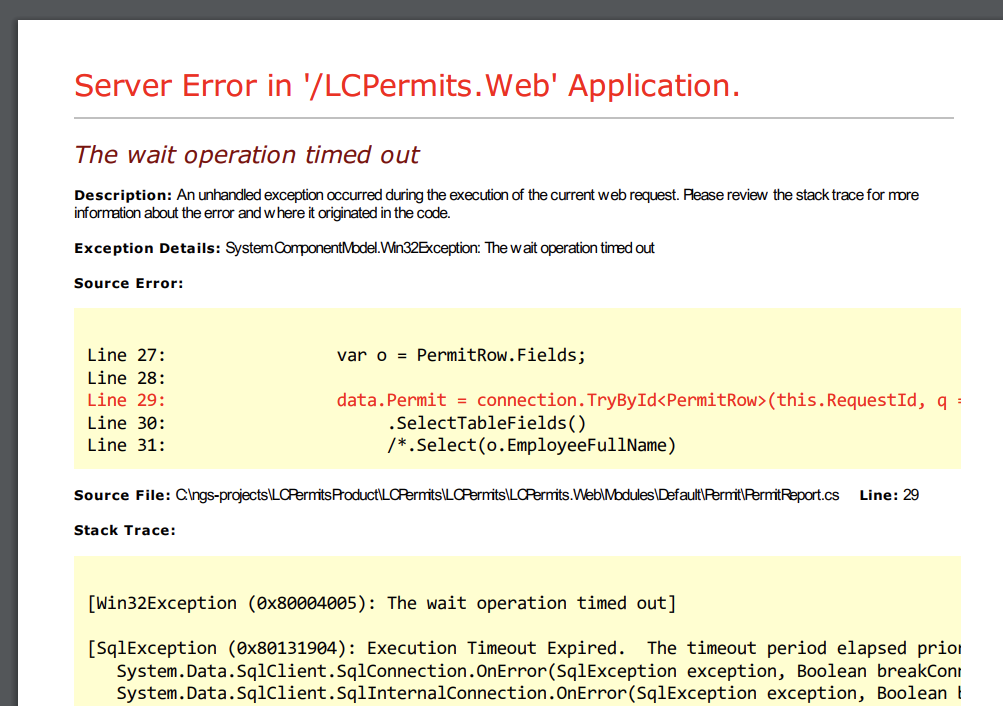Click the 'SqlInternalConnection.OnError' stack trace line
The width and height of the screenshot is (1003, 706).
[539, 693]
